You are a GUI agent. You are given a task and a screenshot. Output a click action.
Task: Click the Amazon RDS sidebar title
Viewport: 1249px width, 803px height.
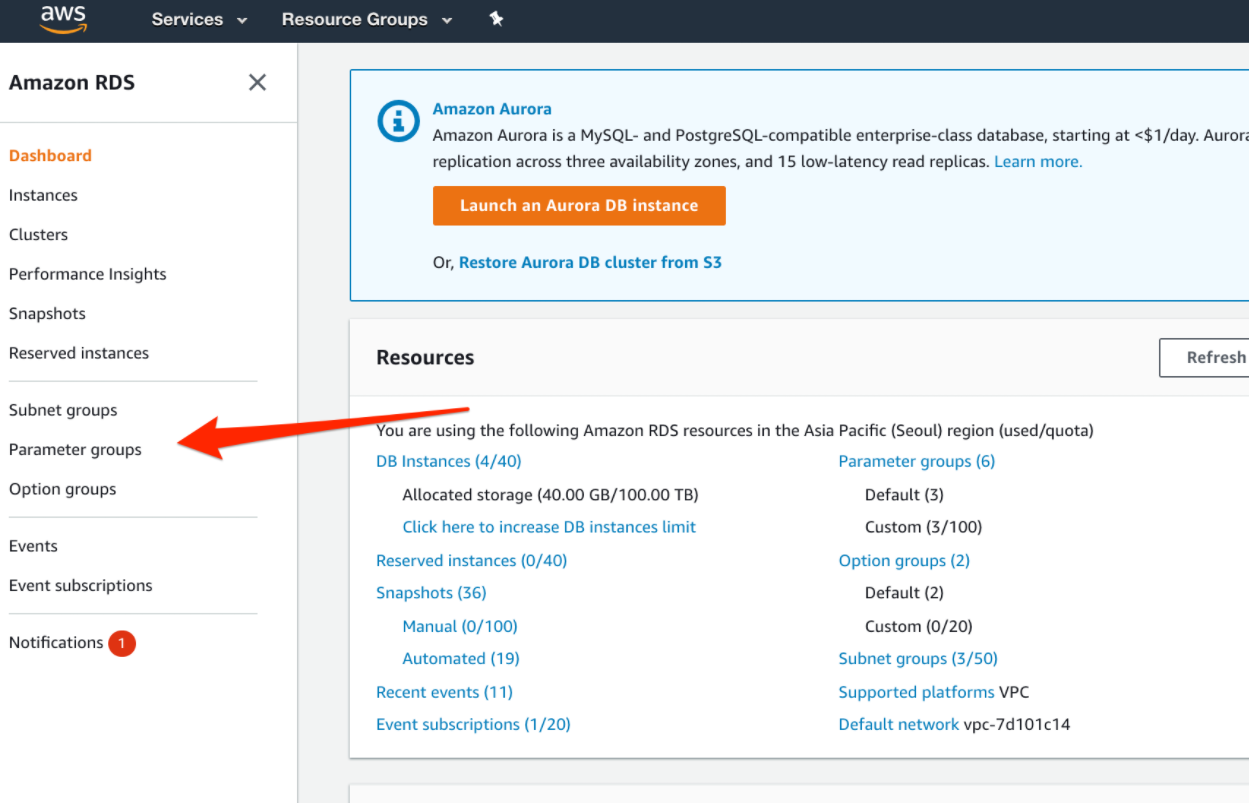[x=72, y=83]
